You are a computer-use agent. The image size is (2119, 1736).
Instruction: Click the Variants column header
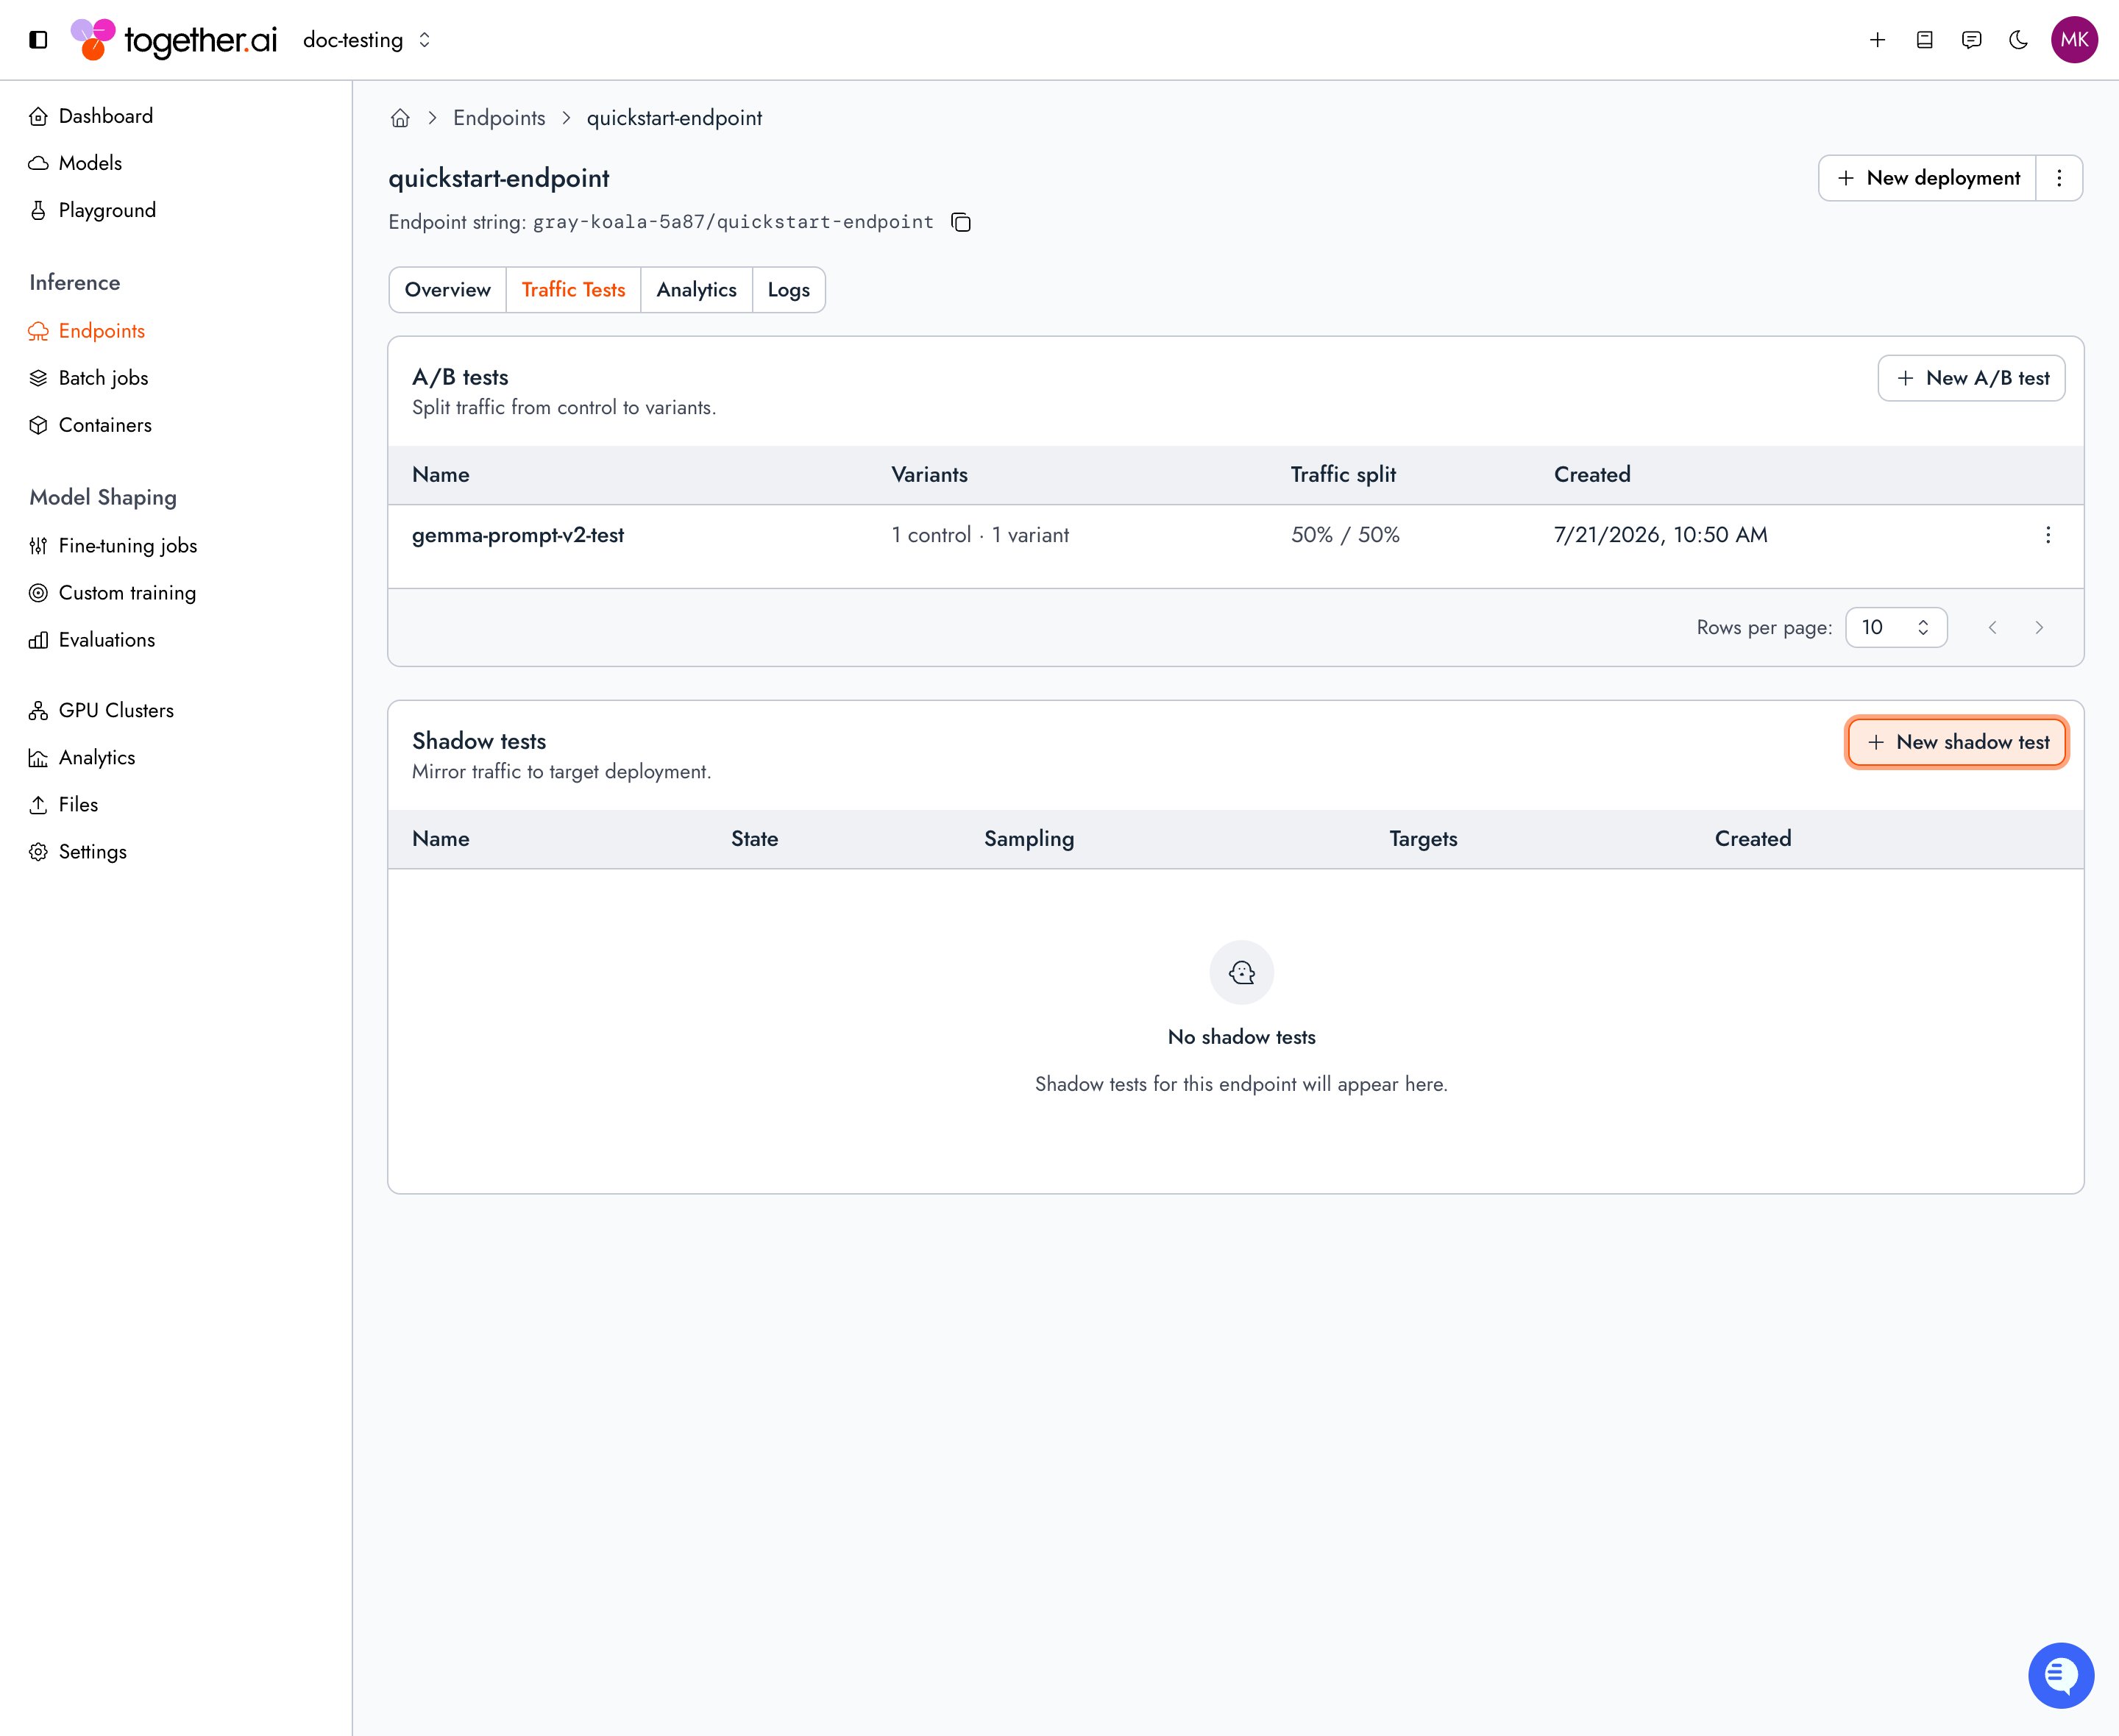(929, 475)
